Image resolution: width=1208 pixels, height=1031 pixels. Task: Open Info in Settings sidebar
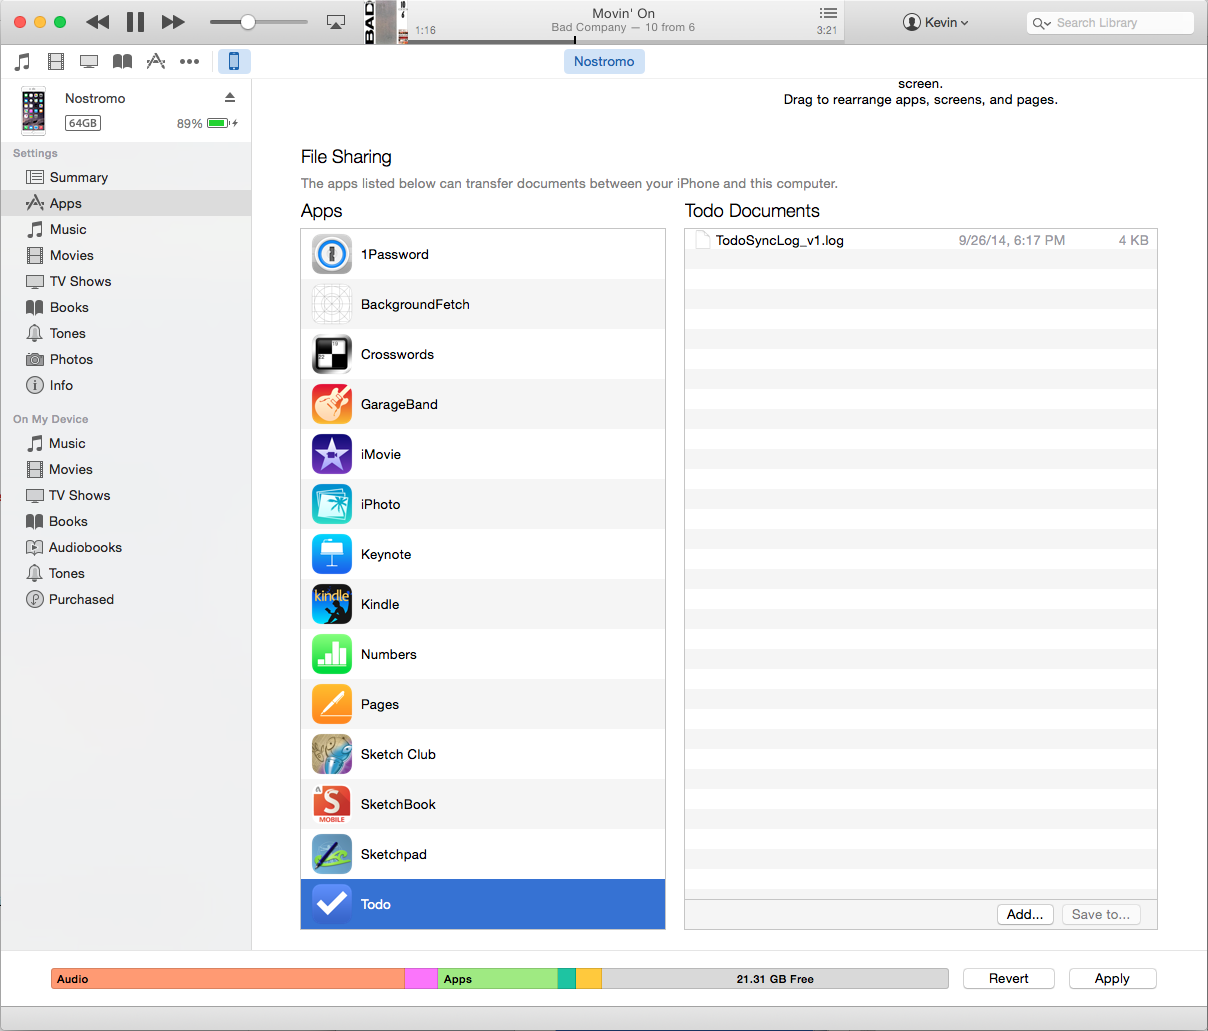click(x=125, y=385)
